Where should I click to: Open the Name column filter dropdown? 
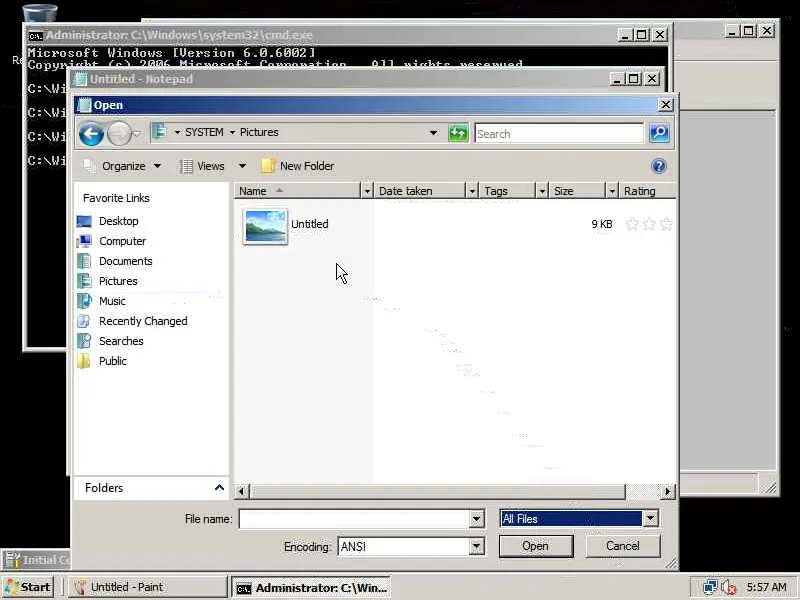367,191
